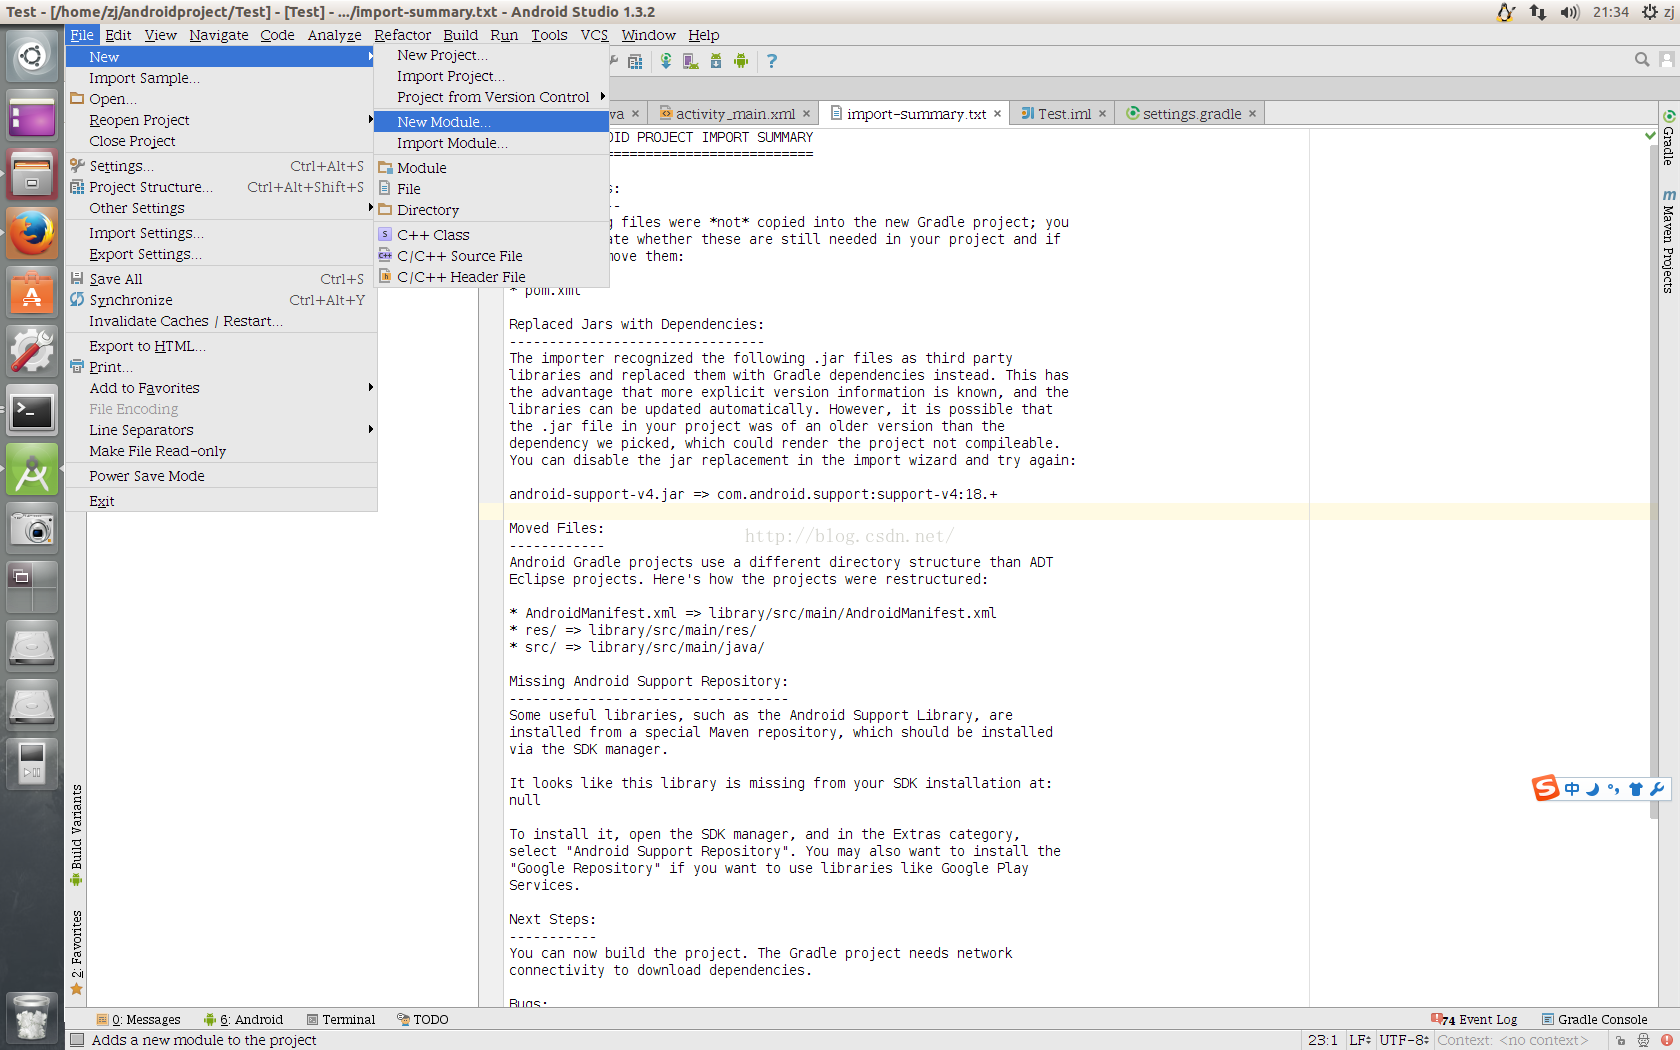Image resolution: width=1680 pixels, height=1050 pixels.
Task: Switch to Test.iml tab
Action: coord(1064,114)
